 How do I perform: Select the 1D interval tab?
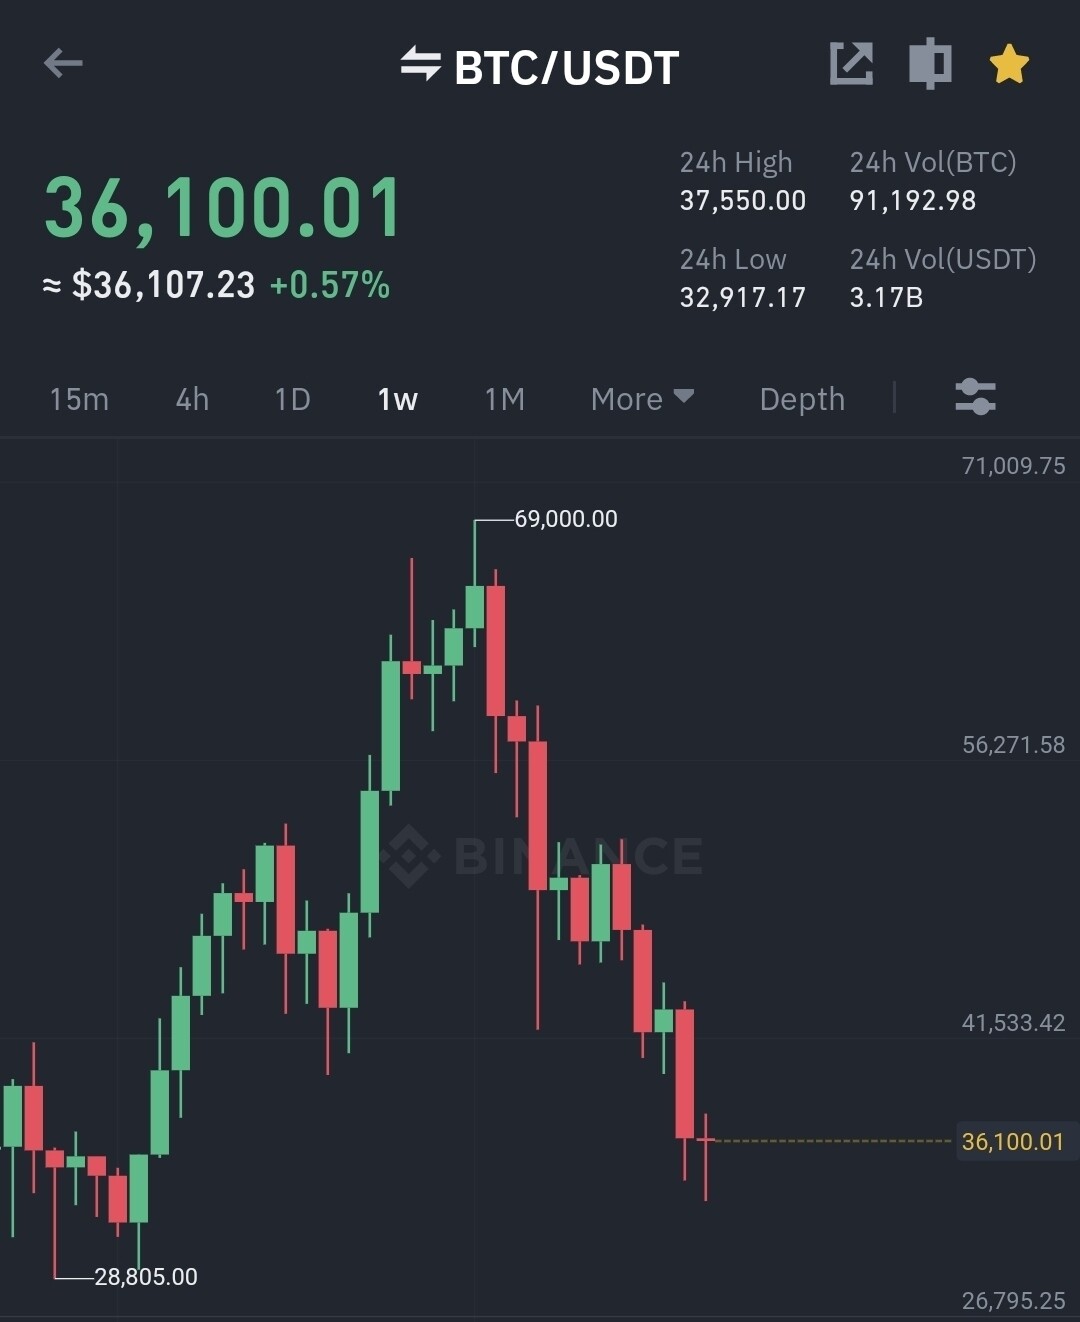pyautogui.click(x=292, y=399)
